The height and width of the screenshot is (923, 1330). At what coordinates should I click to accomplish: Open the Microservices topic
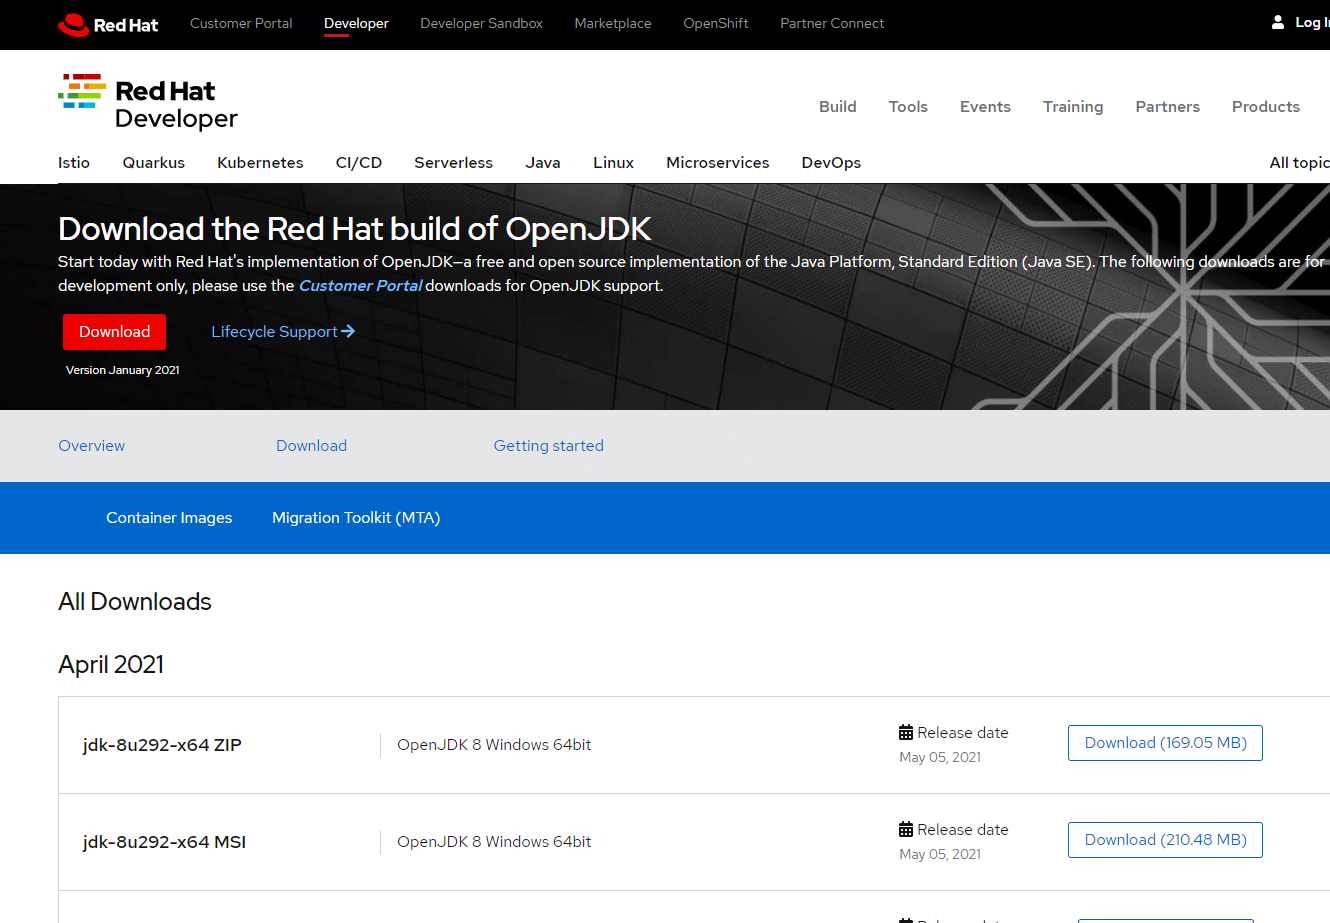(718, 163)
